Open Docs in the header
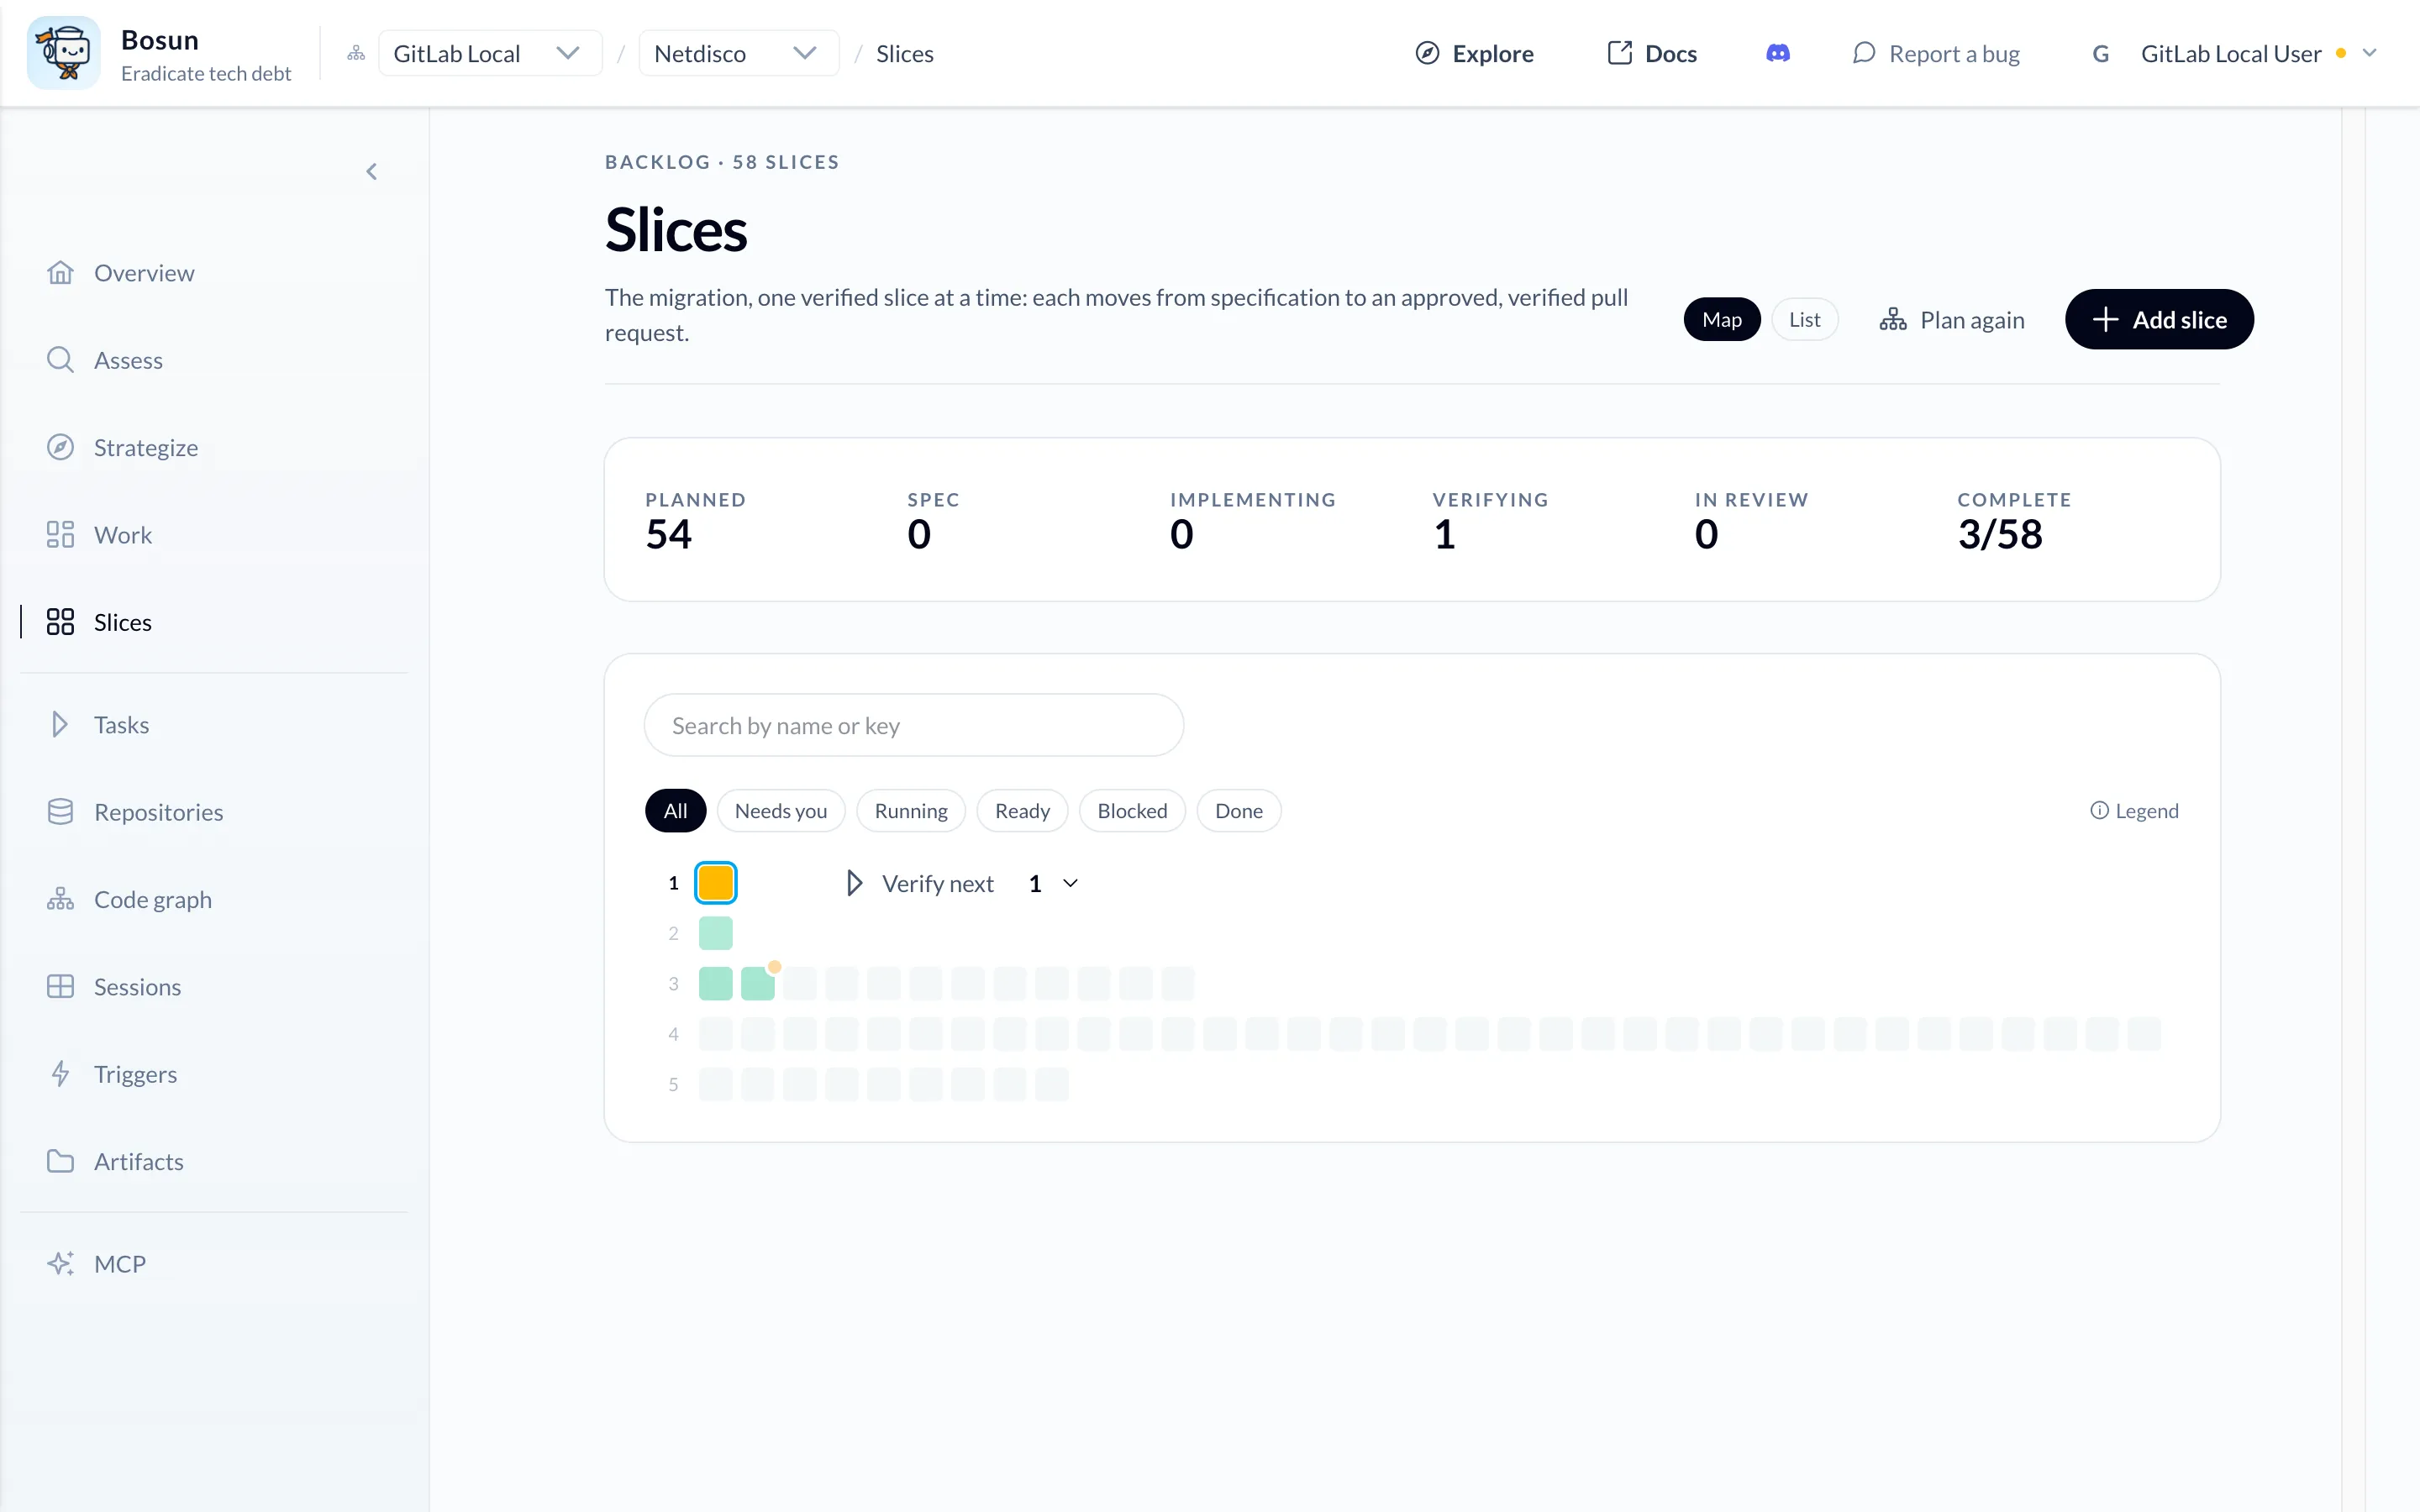The image size is (2420, 1512). pyautogui.click(x=1652, y=53)
